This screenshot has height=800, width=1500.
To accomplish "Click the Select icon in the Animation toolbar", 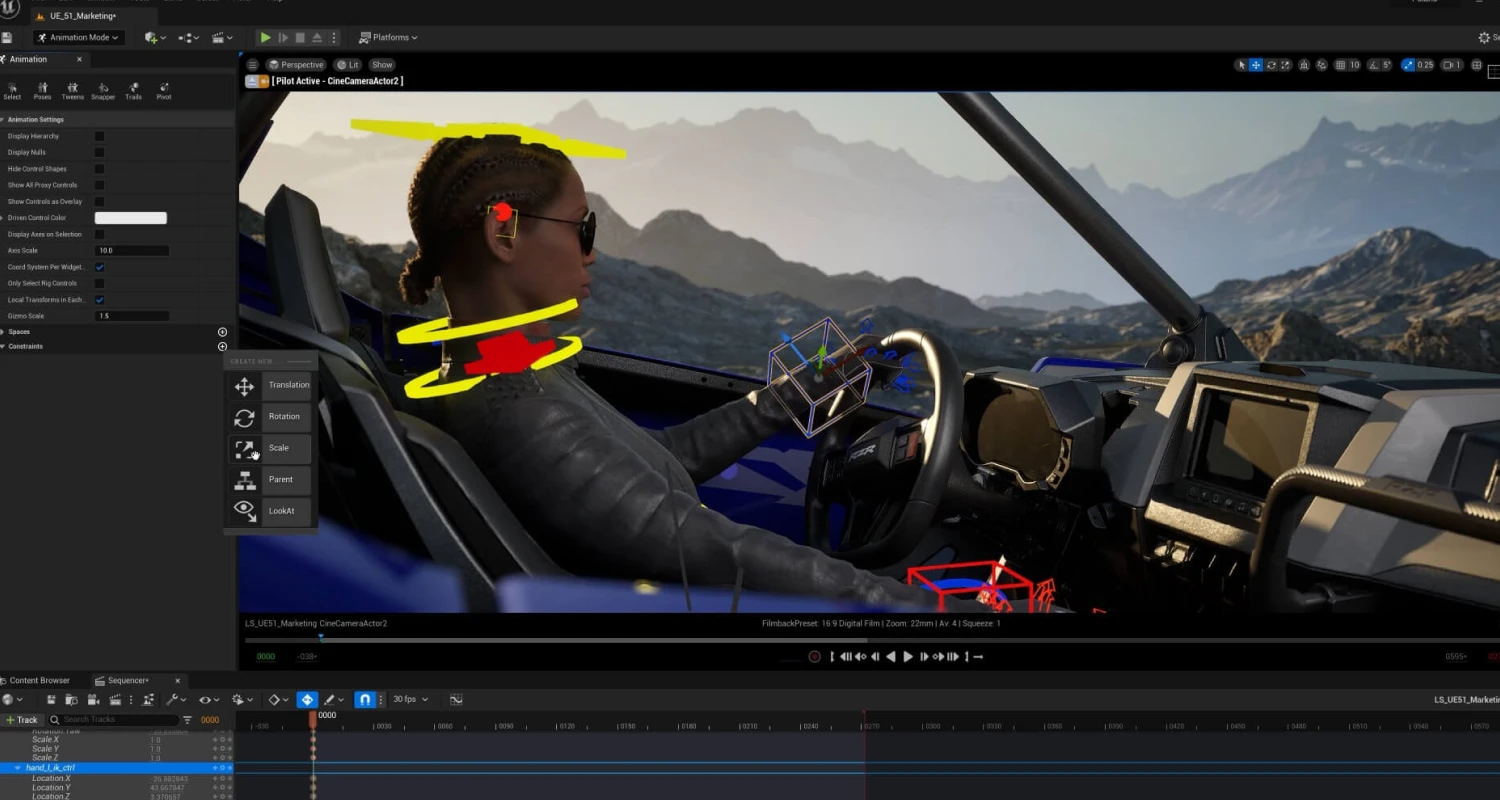I will 12,91.
